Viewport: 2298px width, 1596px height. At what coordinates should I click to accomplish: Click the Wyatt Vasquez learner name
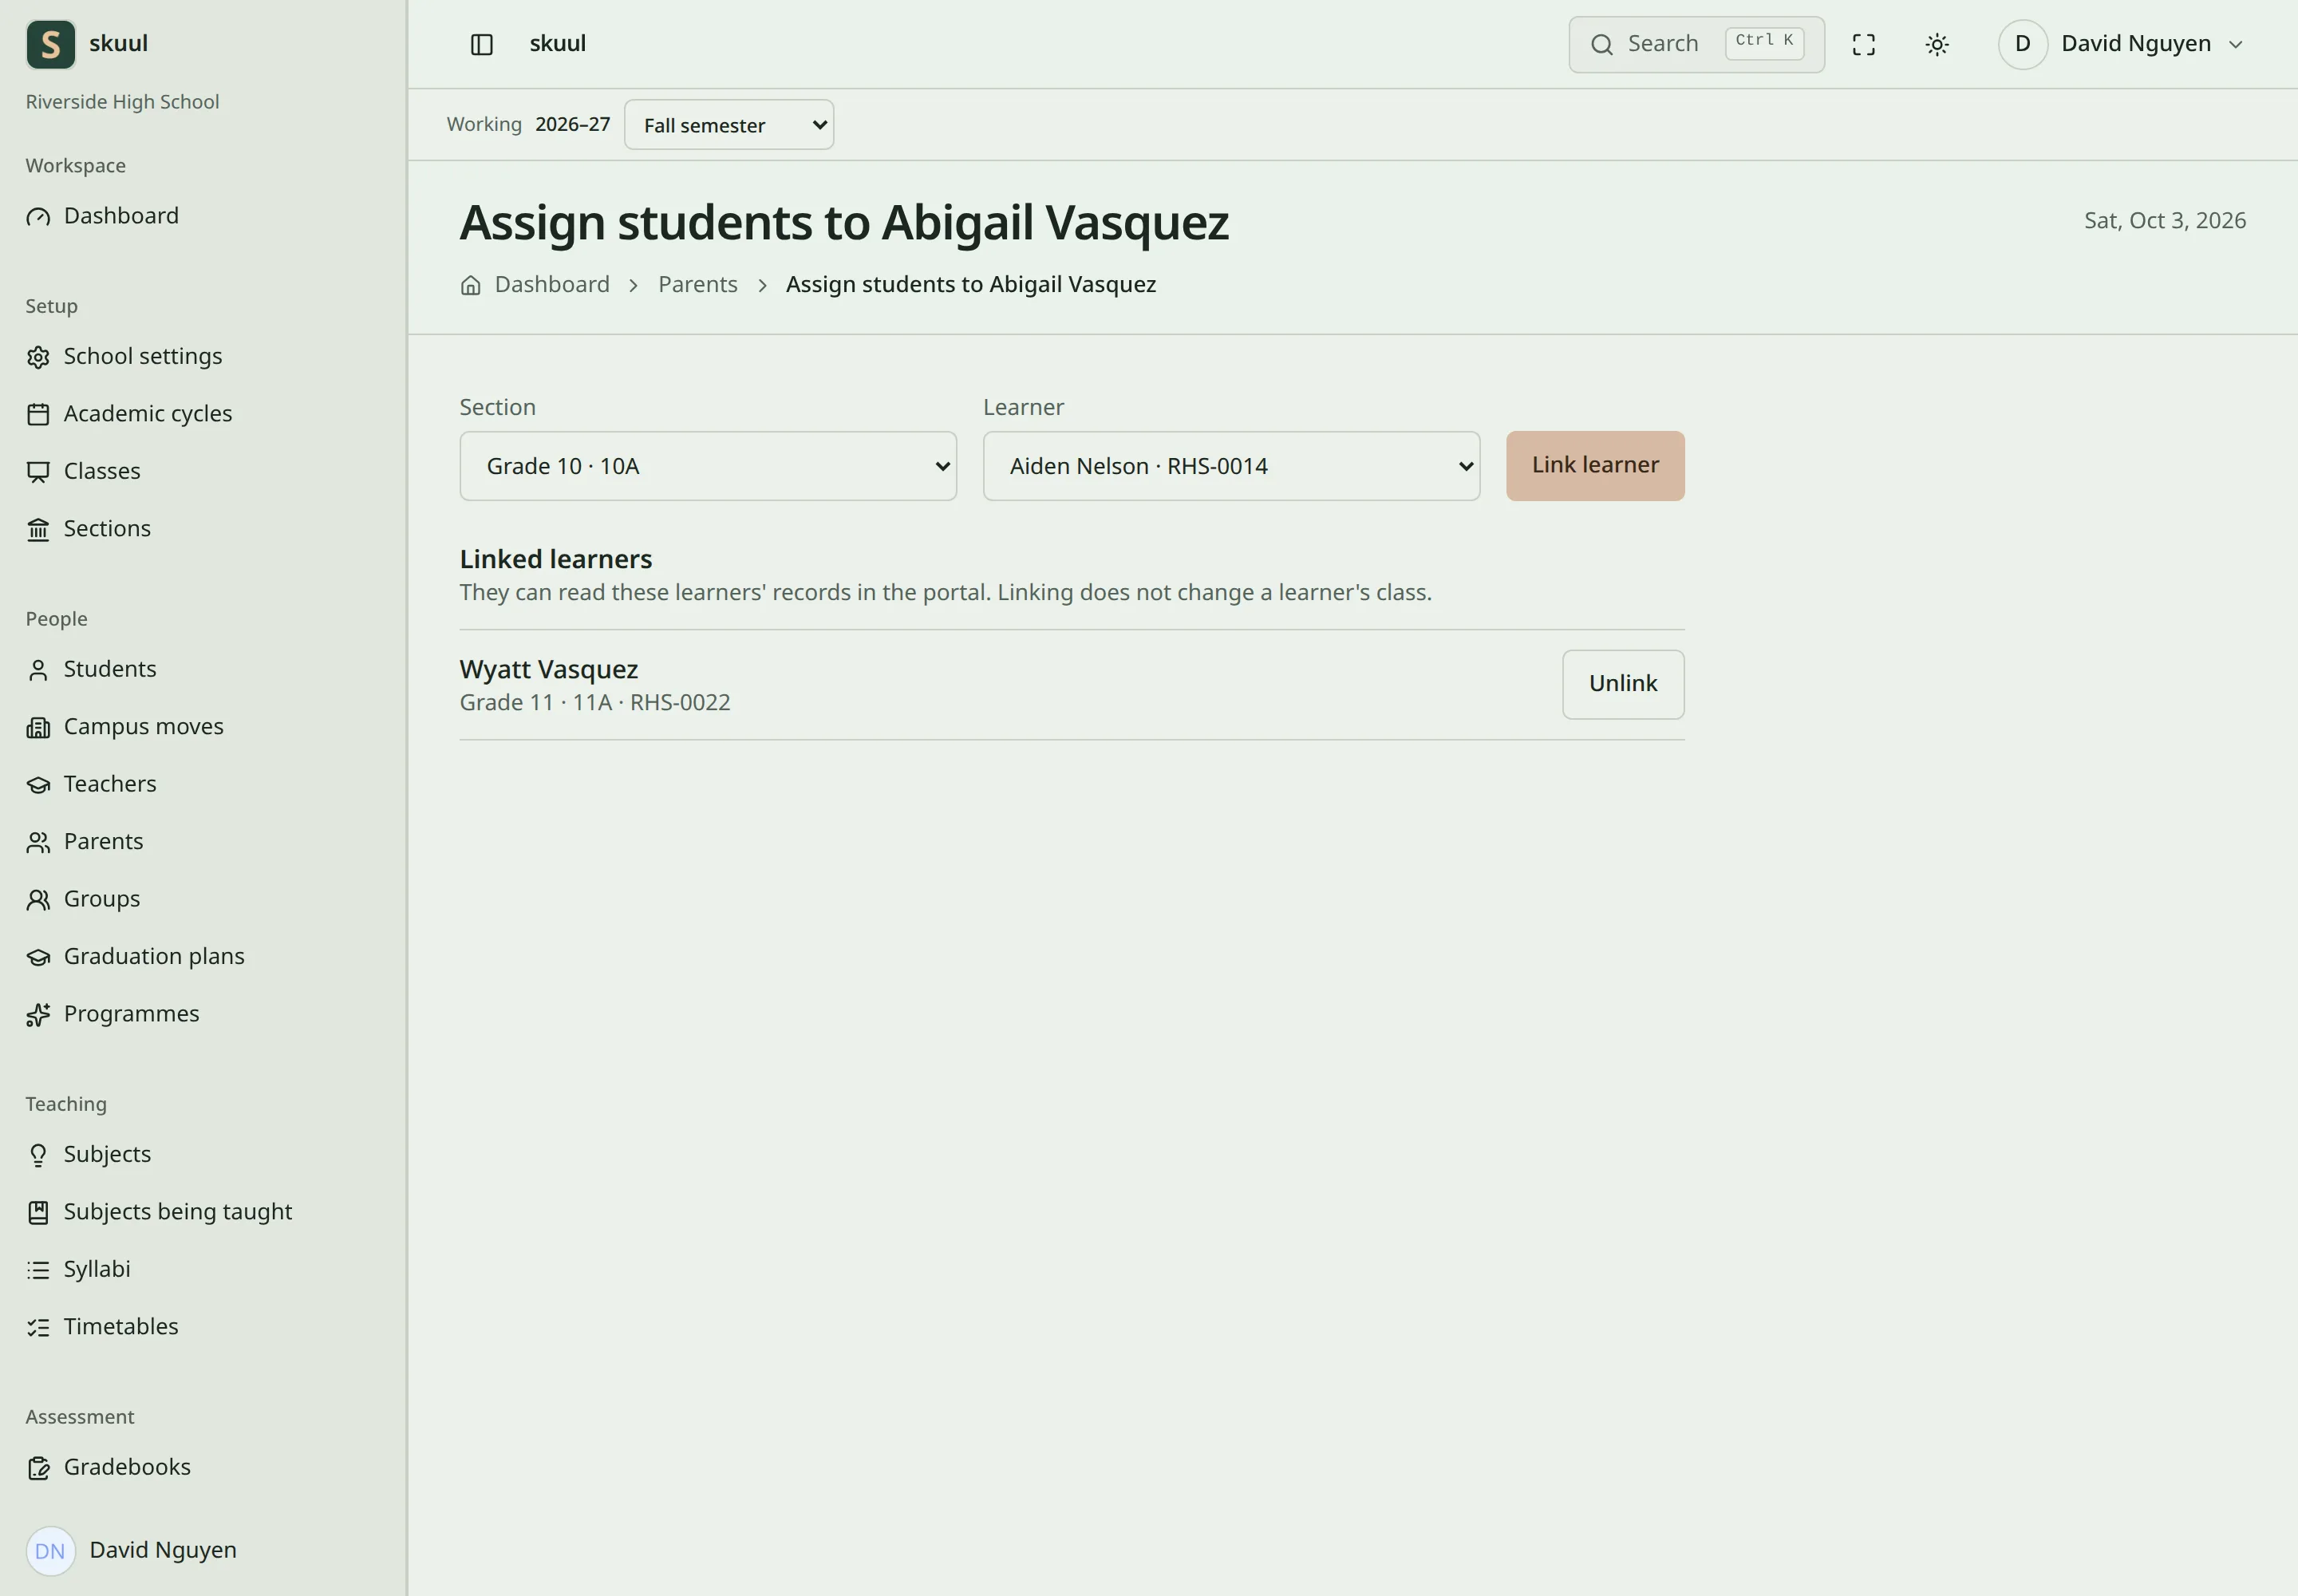coord(549,670)
